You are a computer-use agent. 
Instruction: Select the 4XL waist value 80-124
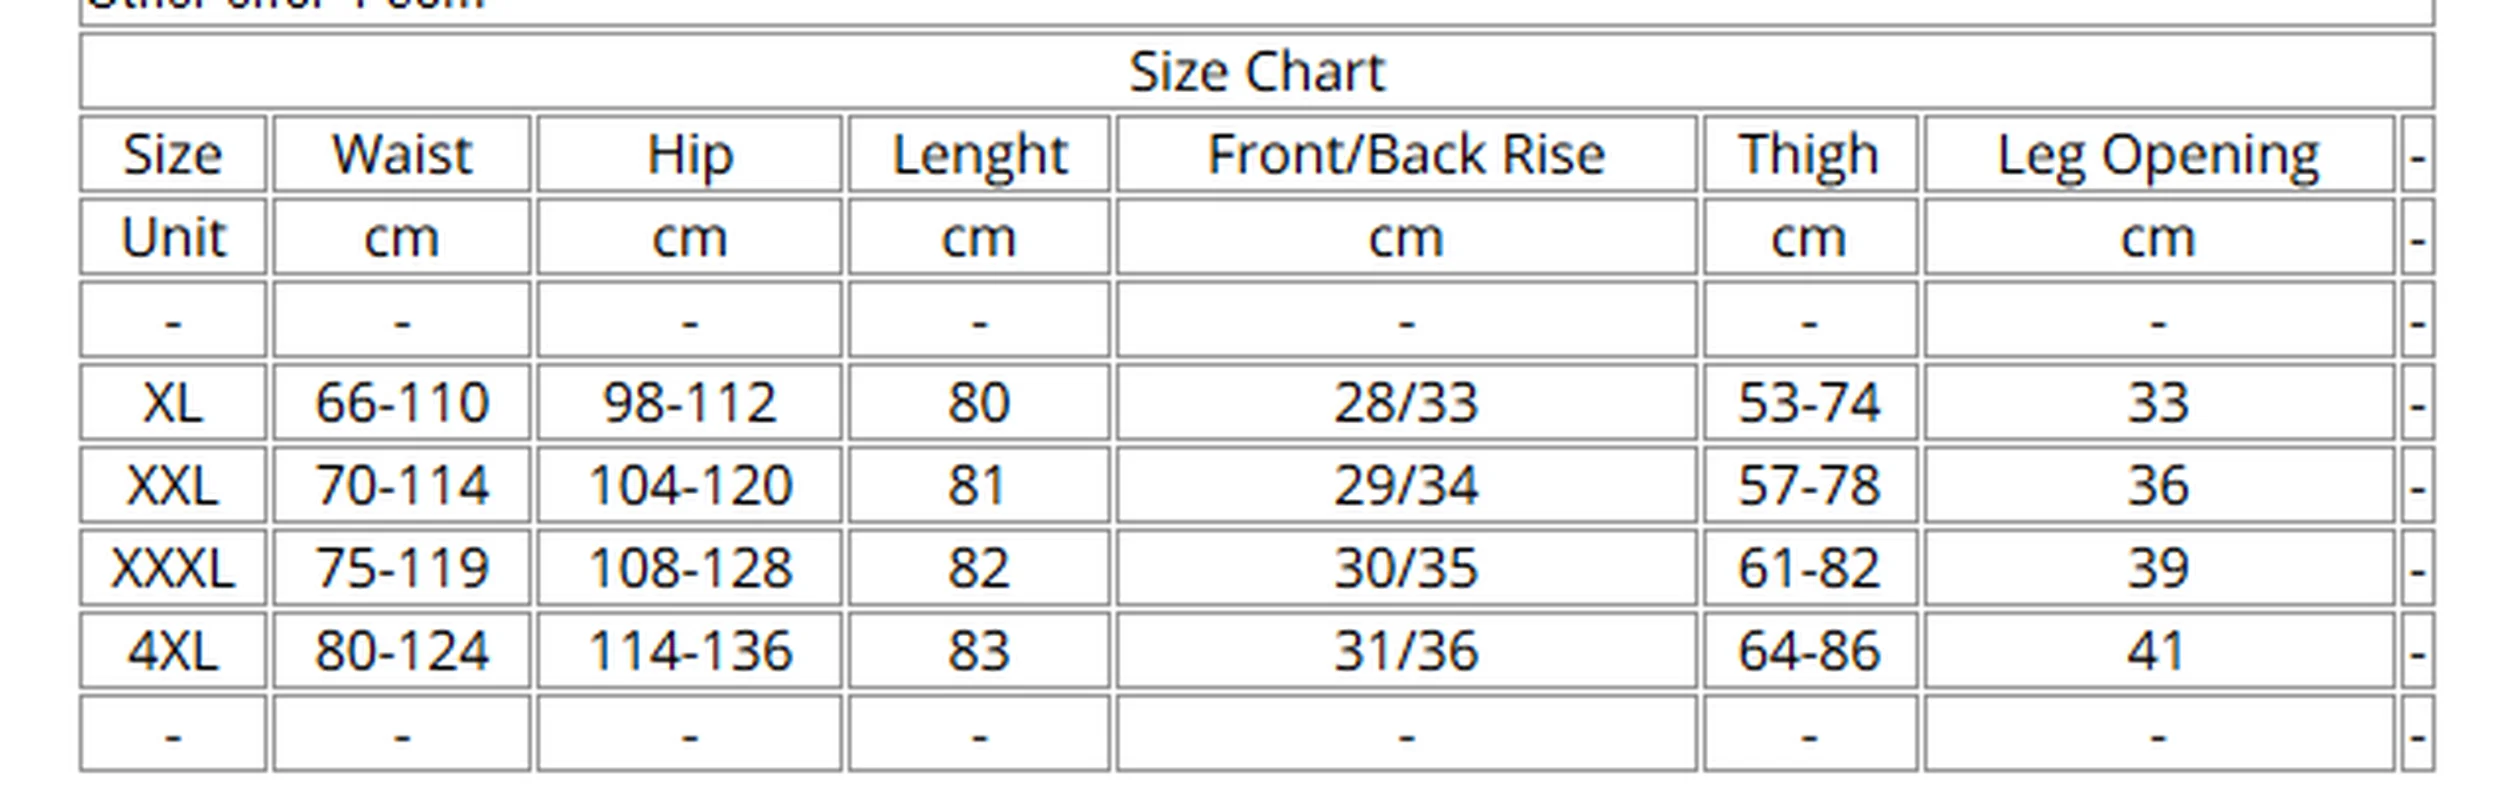tap(401, 651)
